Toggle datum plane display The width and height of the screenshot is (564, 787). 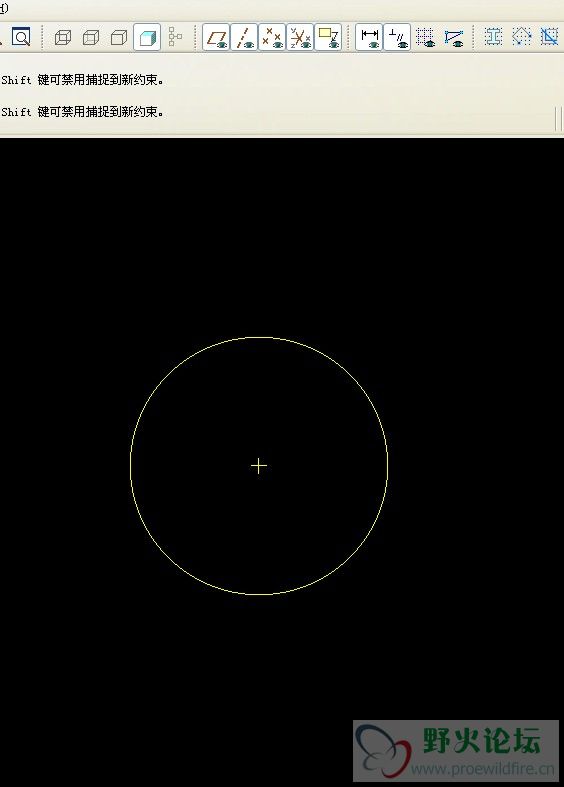pos(216,37)
